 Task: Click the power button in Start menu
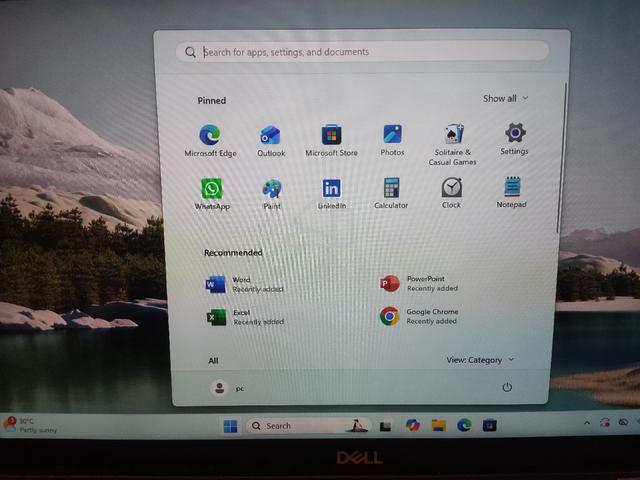coord(507,387)
